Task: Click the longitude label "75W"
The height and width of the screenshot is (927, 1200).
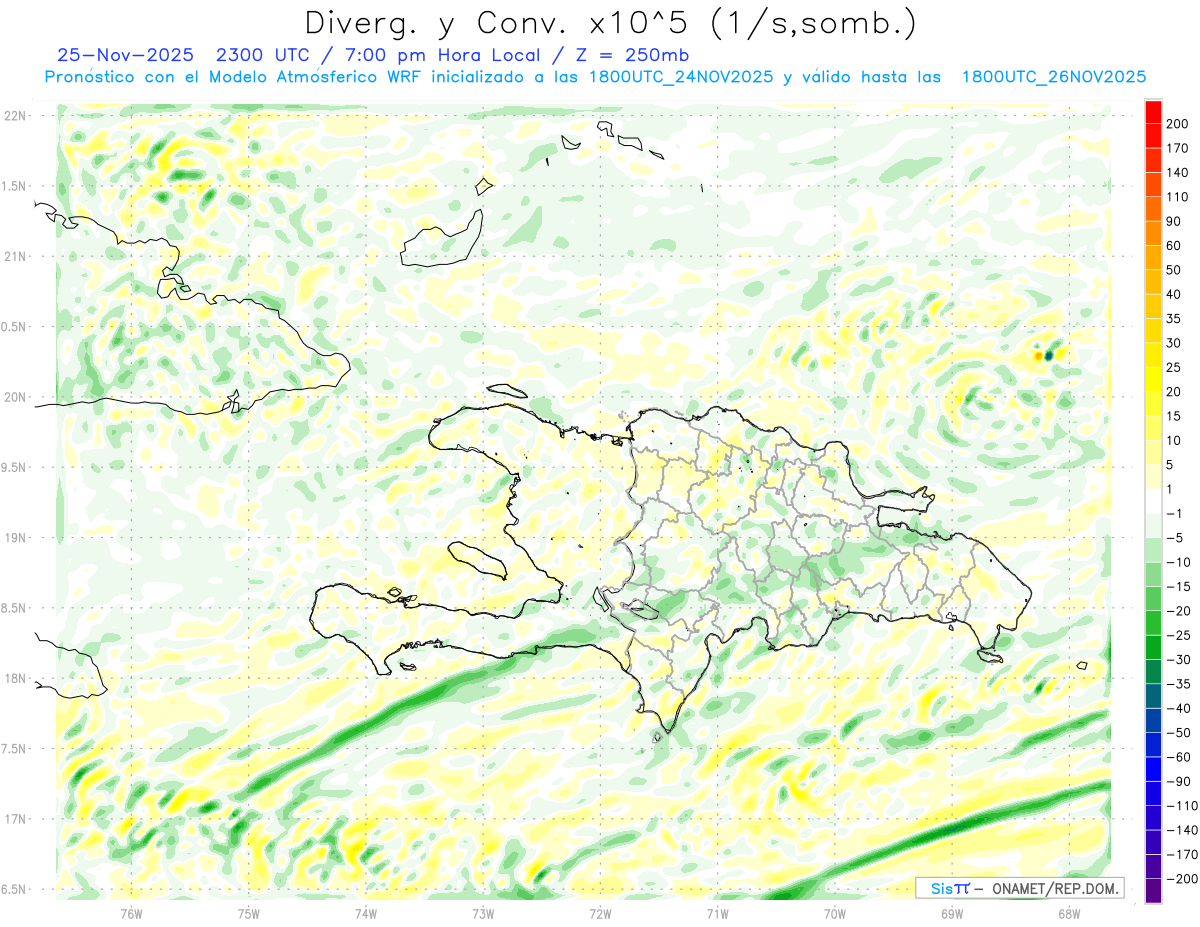Action: tap(249, 914)
